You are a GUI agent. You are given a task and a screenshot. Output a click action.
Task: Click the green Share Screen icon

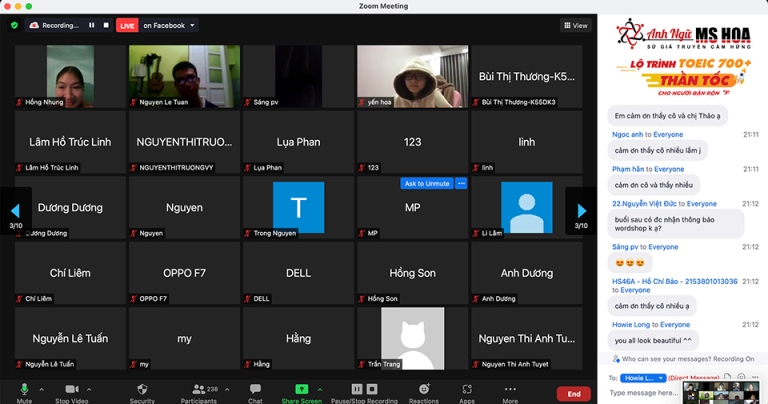coord(301,389)
